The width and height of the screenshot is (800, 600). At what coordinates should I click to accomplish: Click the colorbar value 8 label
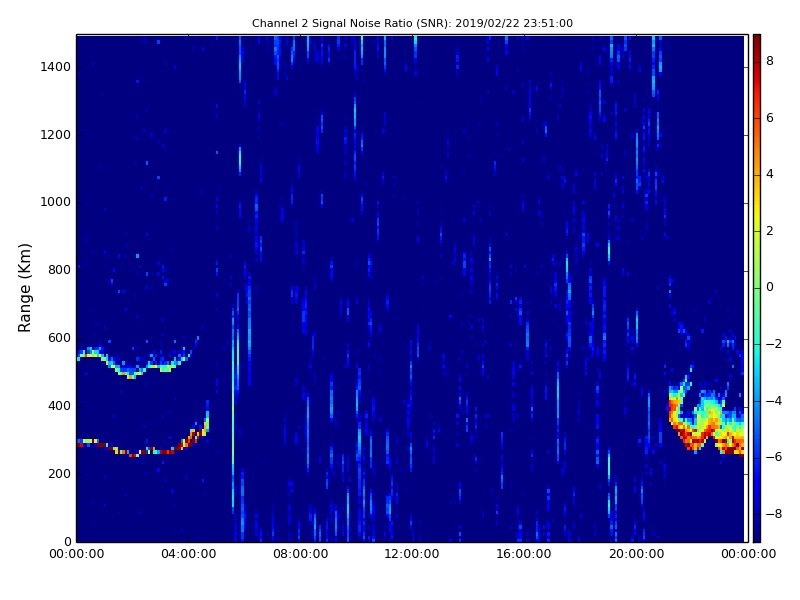pyautogui.click(x=770, y=61)
